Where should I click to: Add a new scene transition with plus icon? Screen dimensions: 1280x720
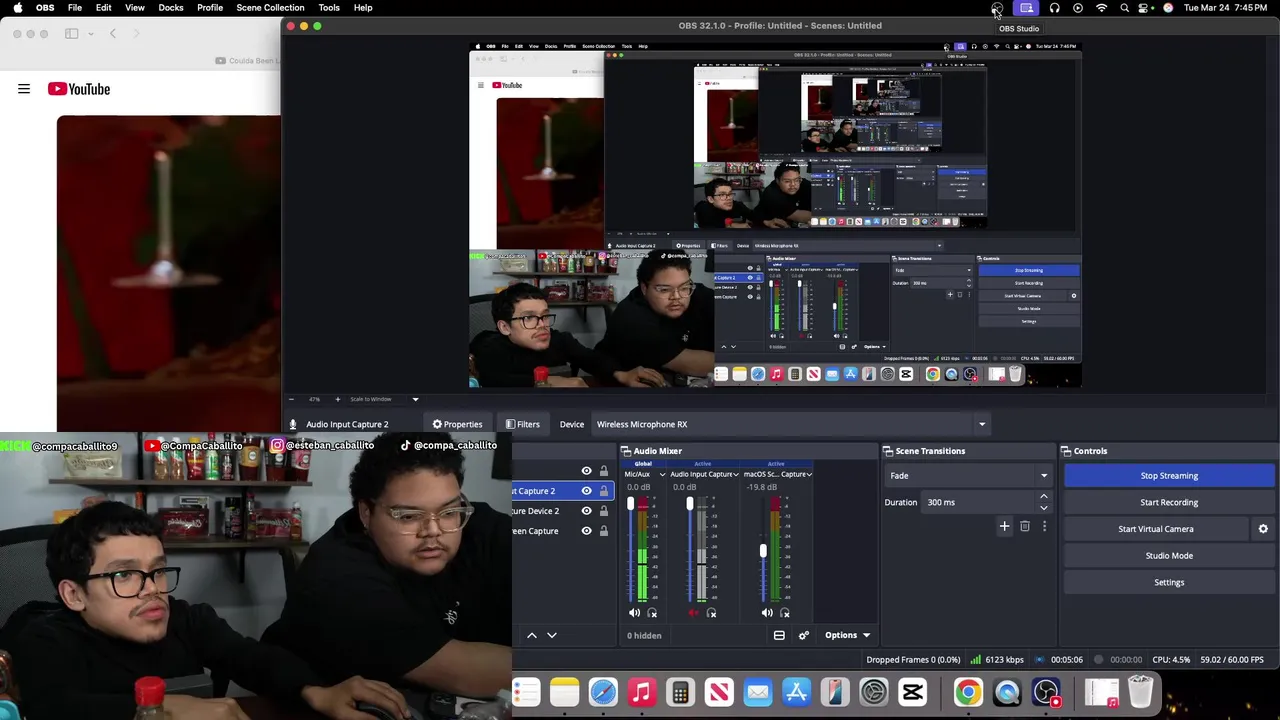(1004, 526)
